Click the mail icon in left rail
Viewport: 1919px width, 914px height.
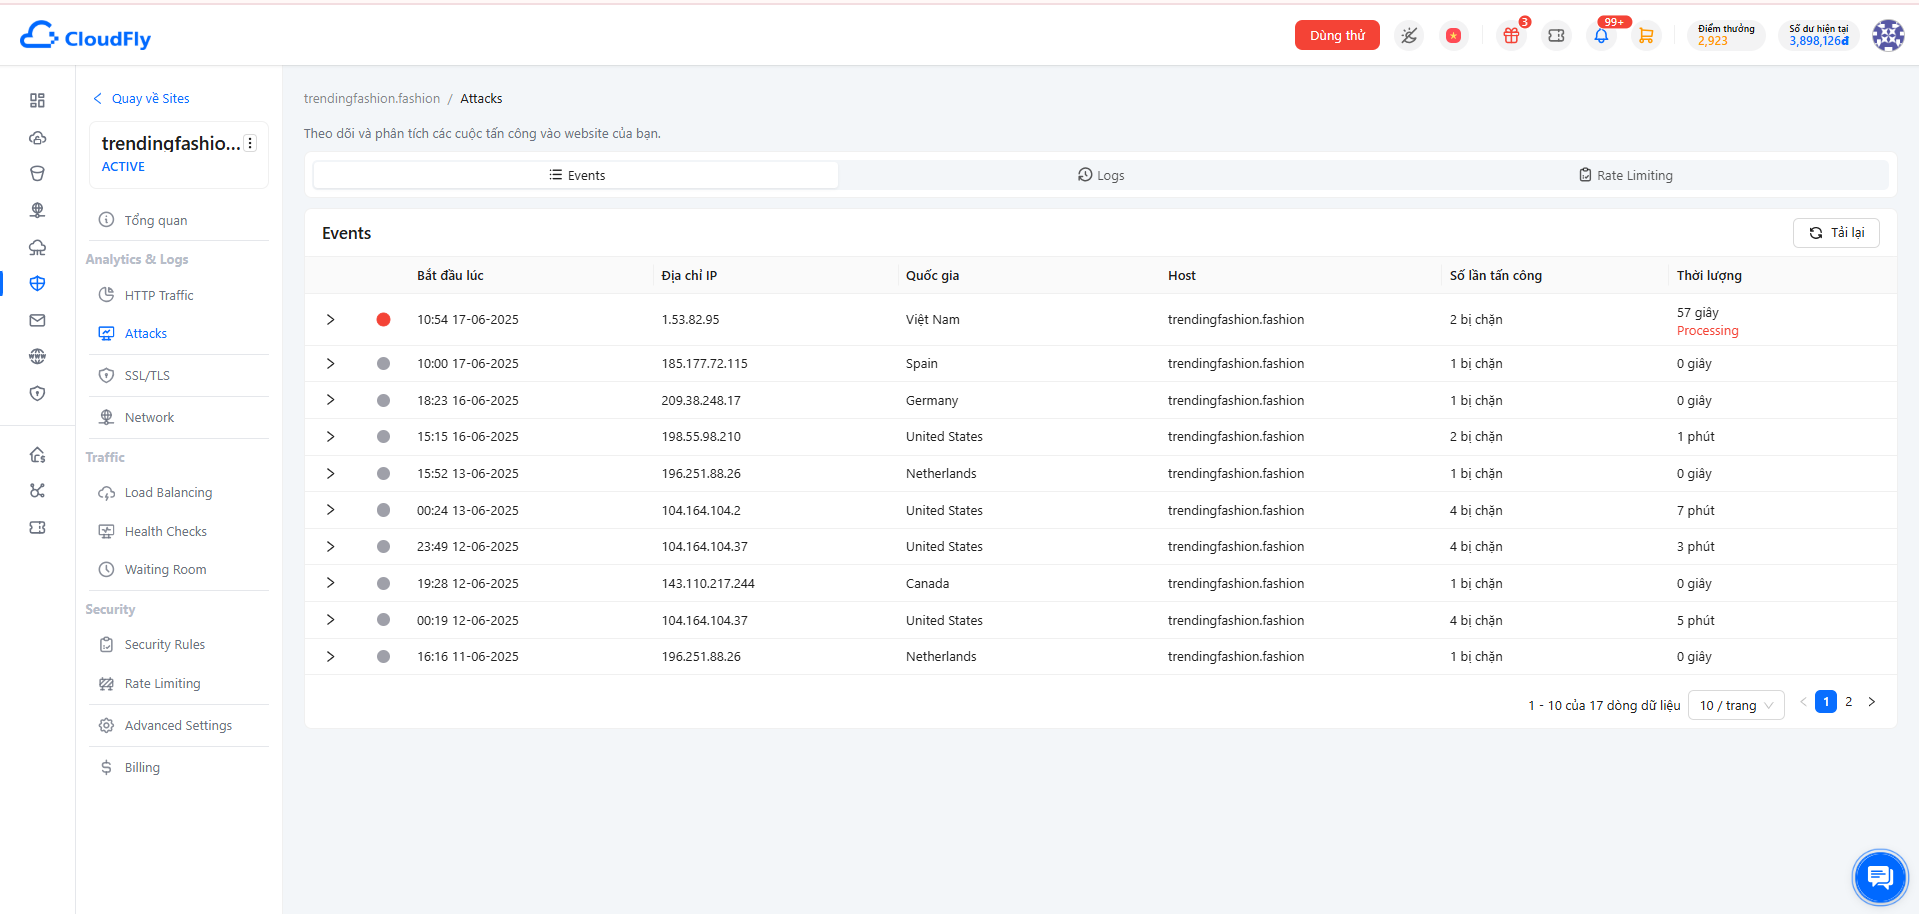[x=38, y=320]
